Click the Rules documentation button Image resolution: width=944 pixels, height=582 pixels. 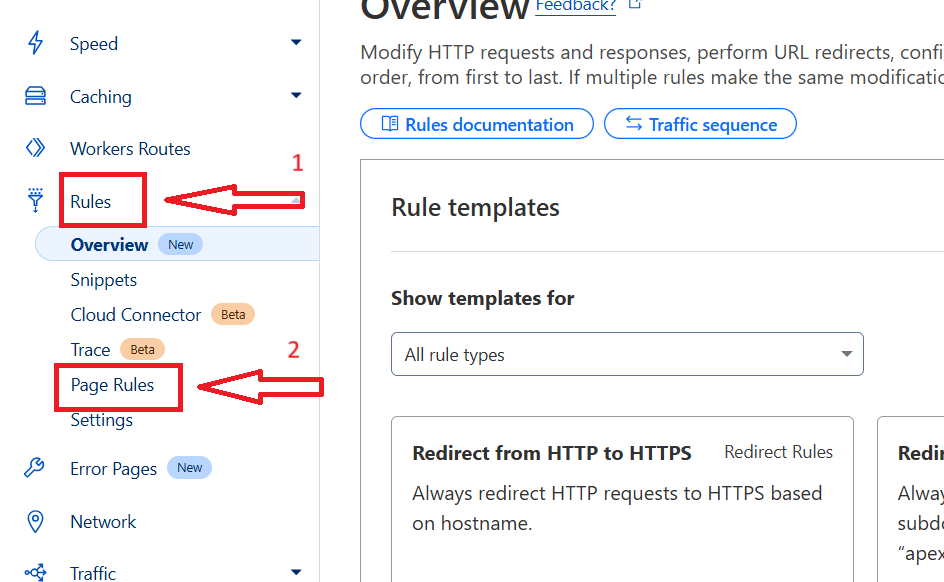tap(477, 124)
